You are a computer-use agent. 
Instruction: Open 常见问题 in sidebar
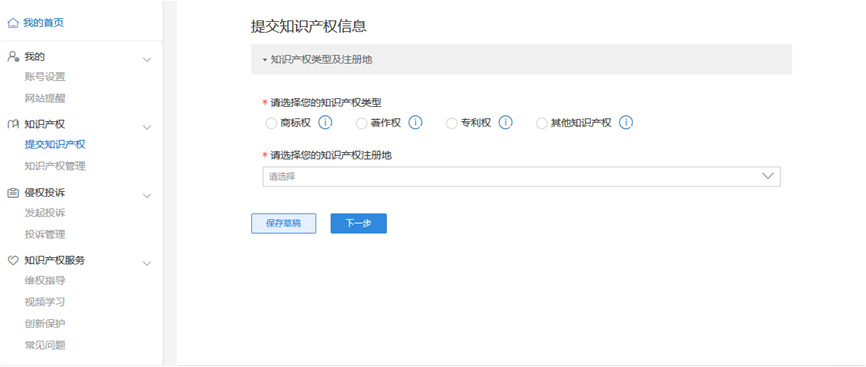coord(45,345)
